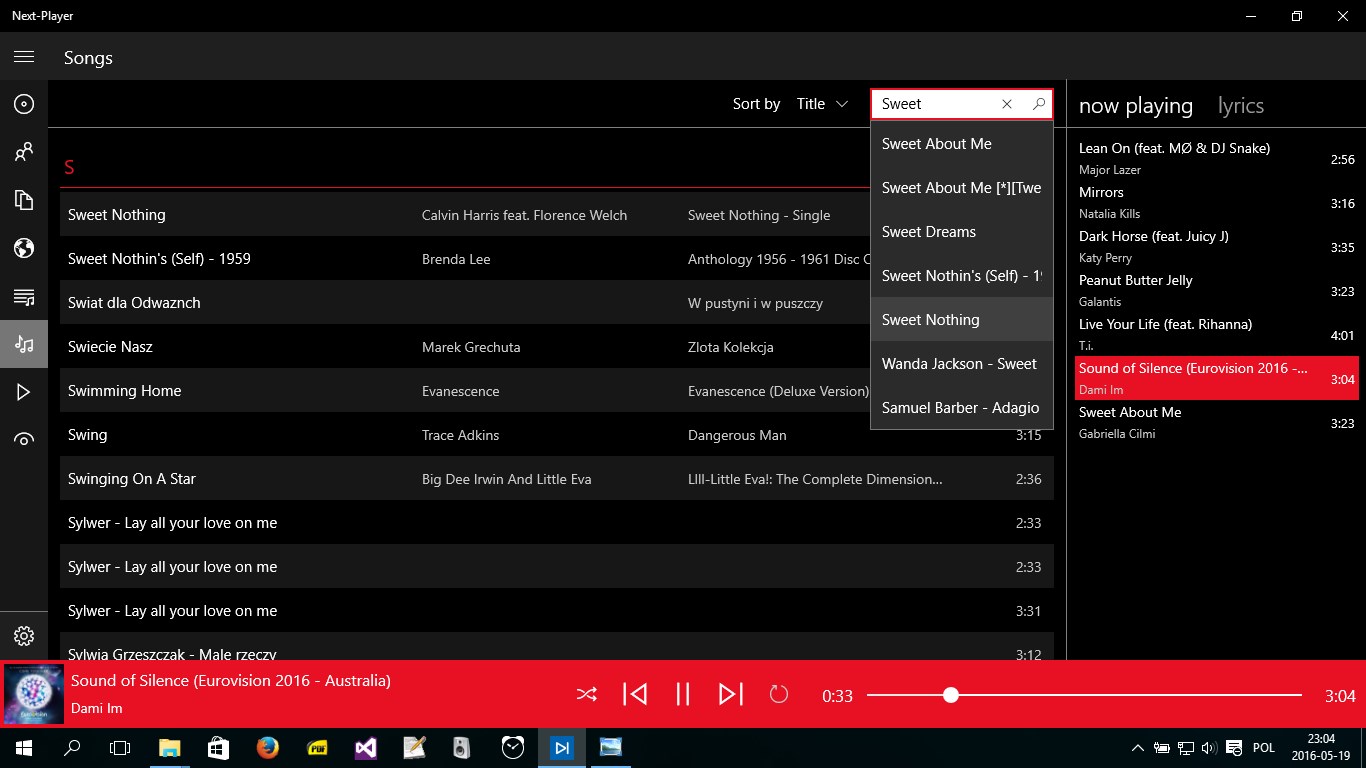Open the Artists people icon in sidebar
Image resolution: width=1366 pixels, height=768 pixels.
[x=24, y=152]
